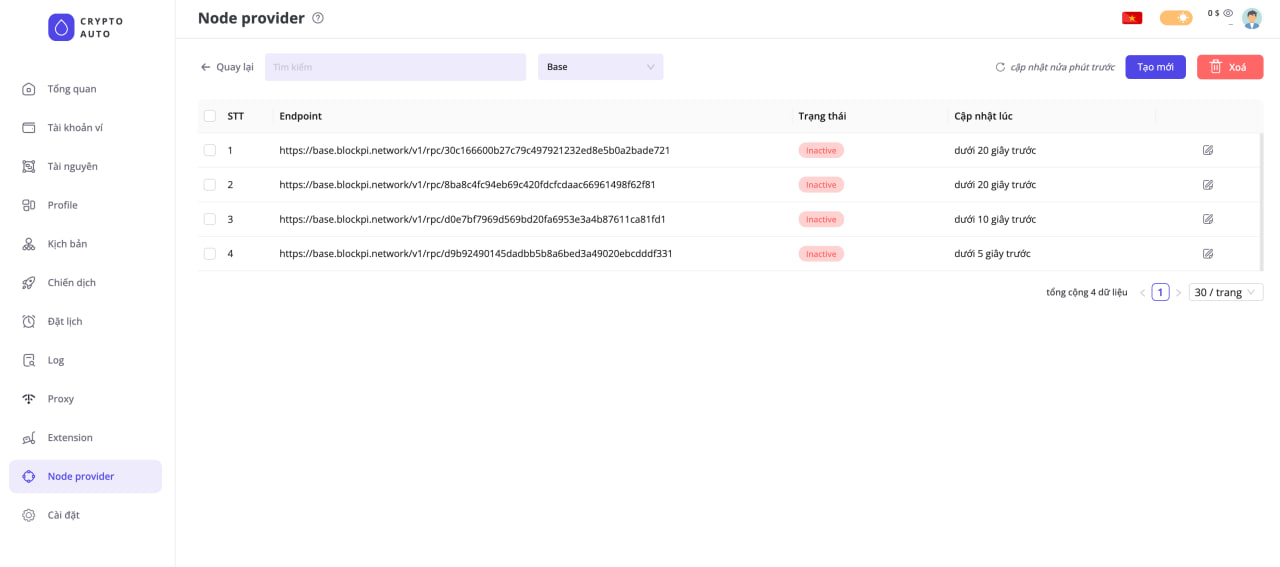Check the select-all checkbox in table header
Viewport: 1280px width, 567px height.
(210, 116)
